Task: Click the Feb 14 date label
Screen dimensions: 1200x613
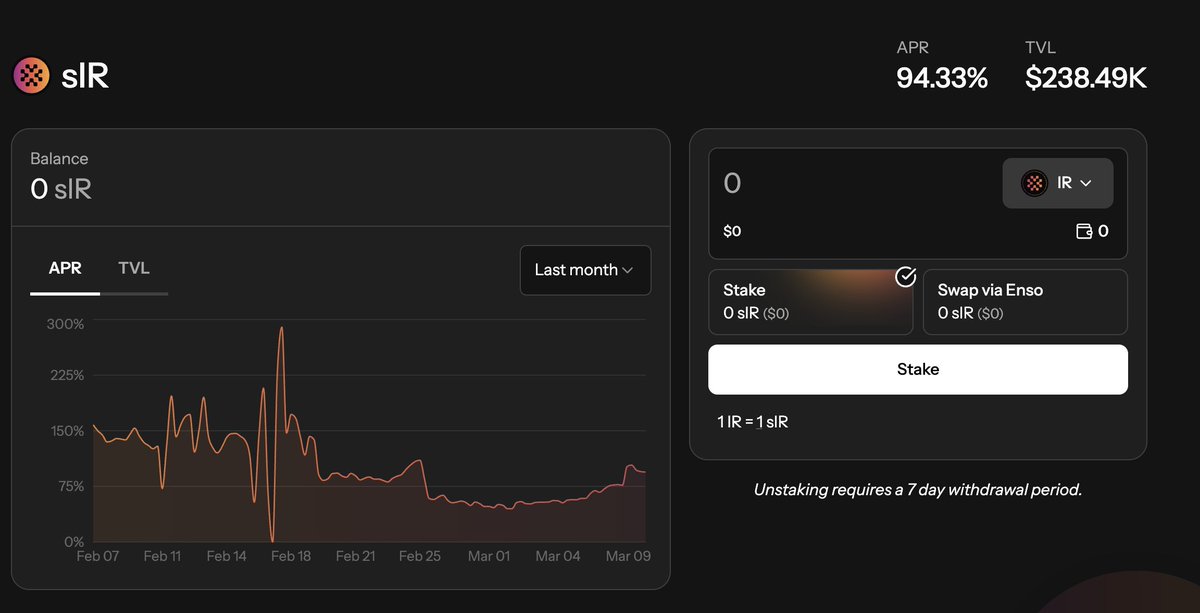Action: click(226, 556)
